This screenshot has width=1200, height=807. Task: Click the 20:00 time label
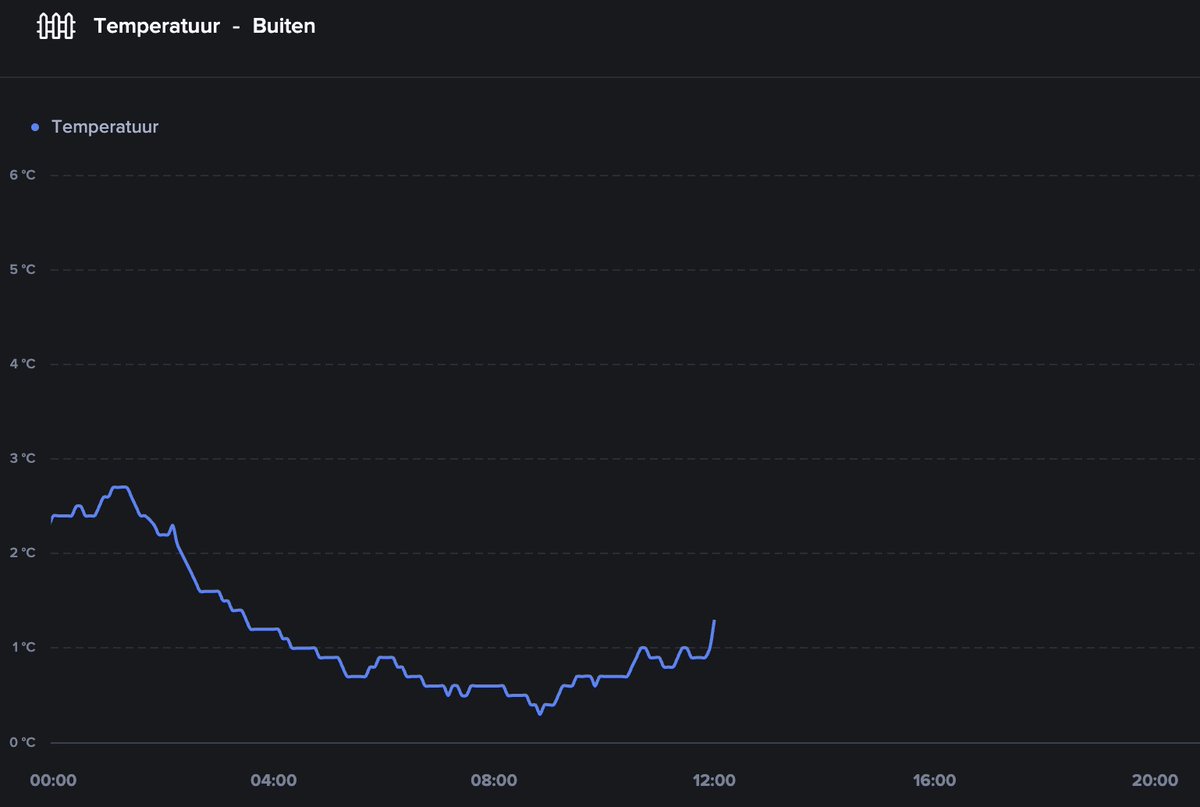(1154, 780)
